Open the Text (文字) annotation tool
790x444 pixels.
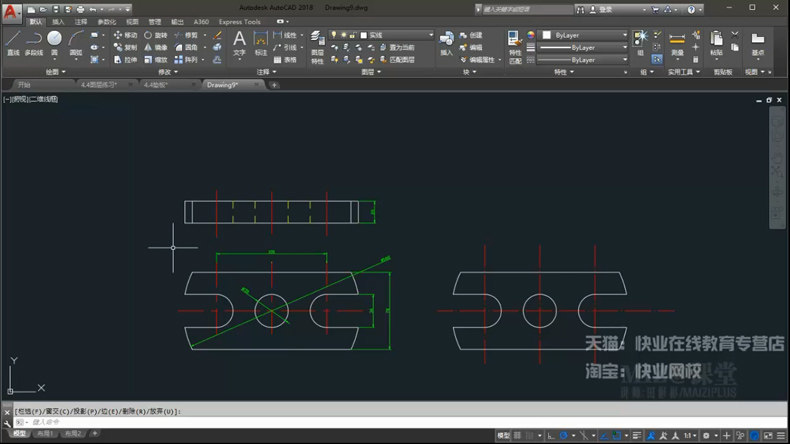[x=239, y=42]
